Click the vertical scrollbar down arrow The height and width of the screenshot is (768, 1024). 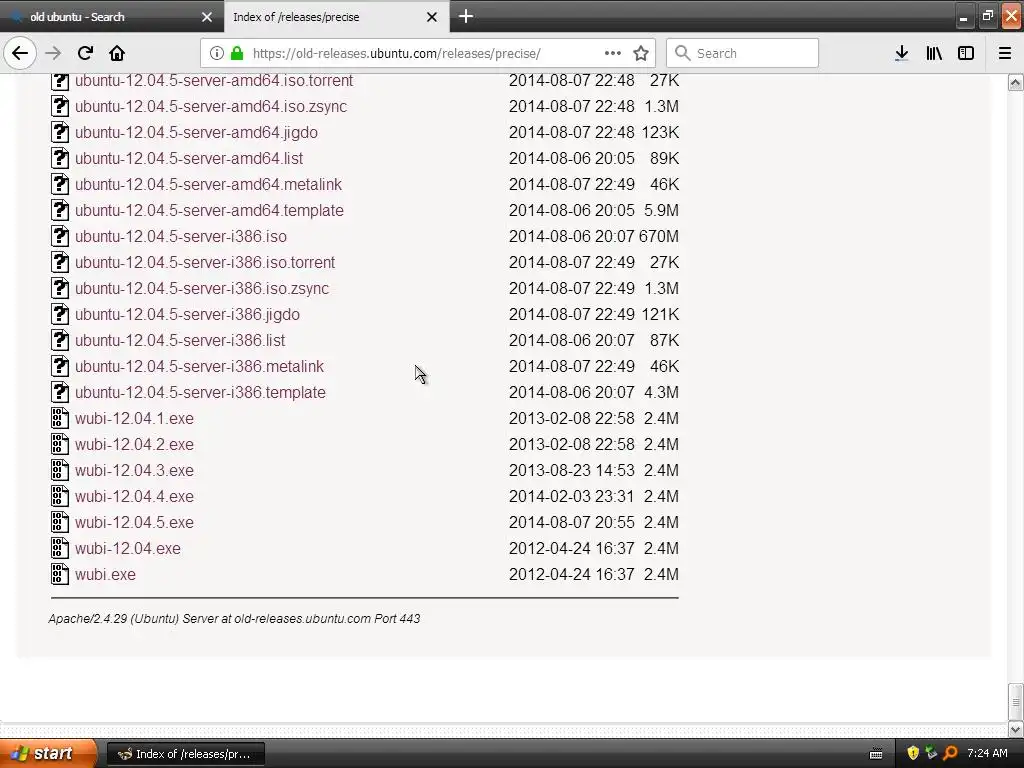1016,729
